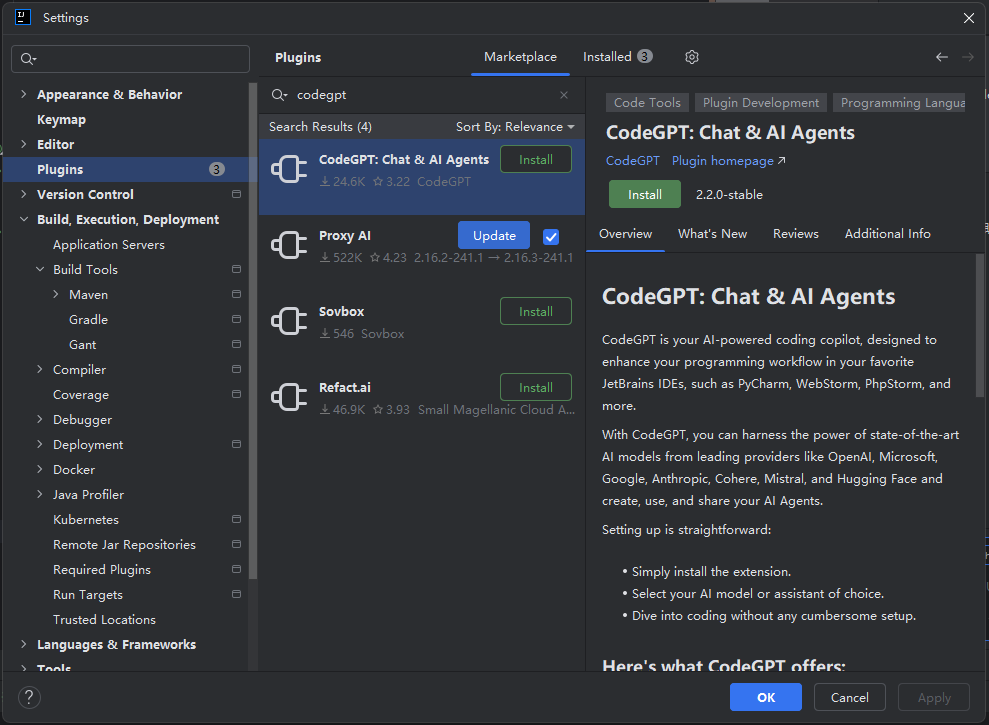Viewport: 989px width, 725px height.
Task: Click the Proxy AI plugin icon
Action: pos(289,245)
